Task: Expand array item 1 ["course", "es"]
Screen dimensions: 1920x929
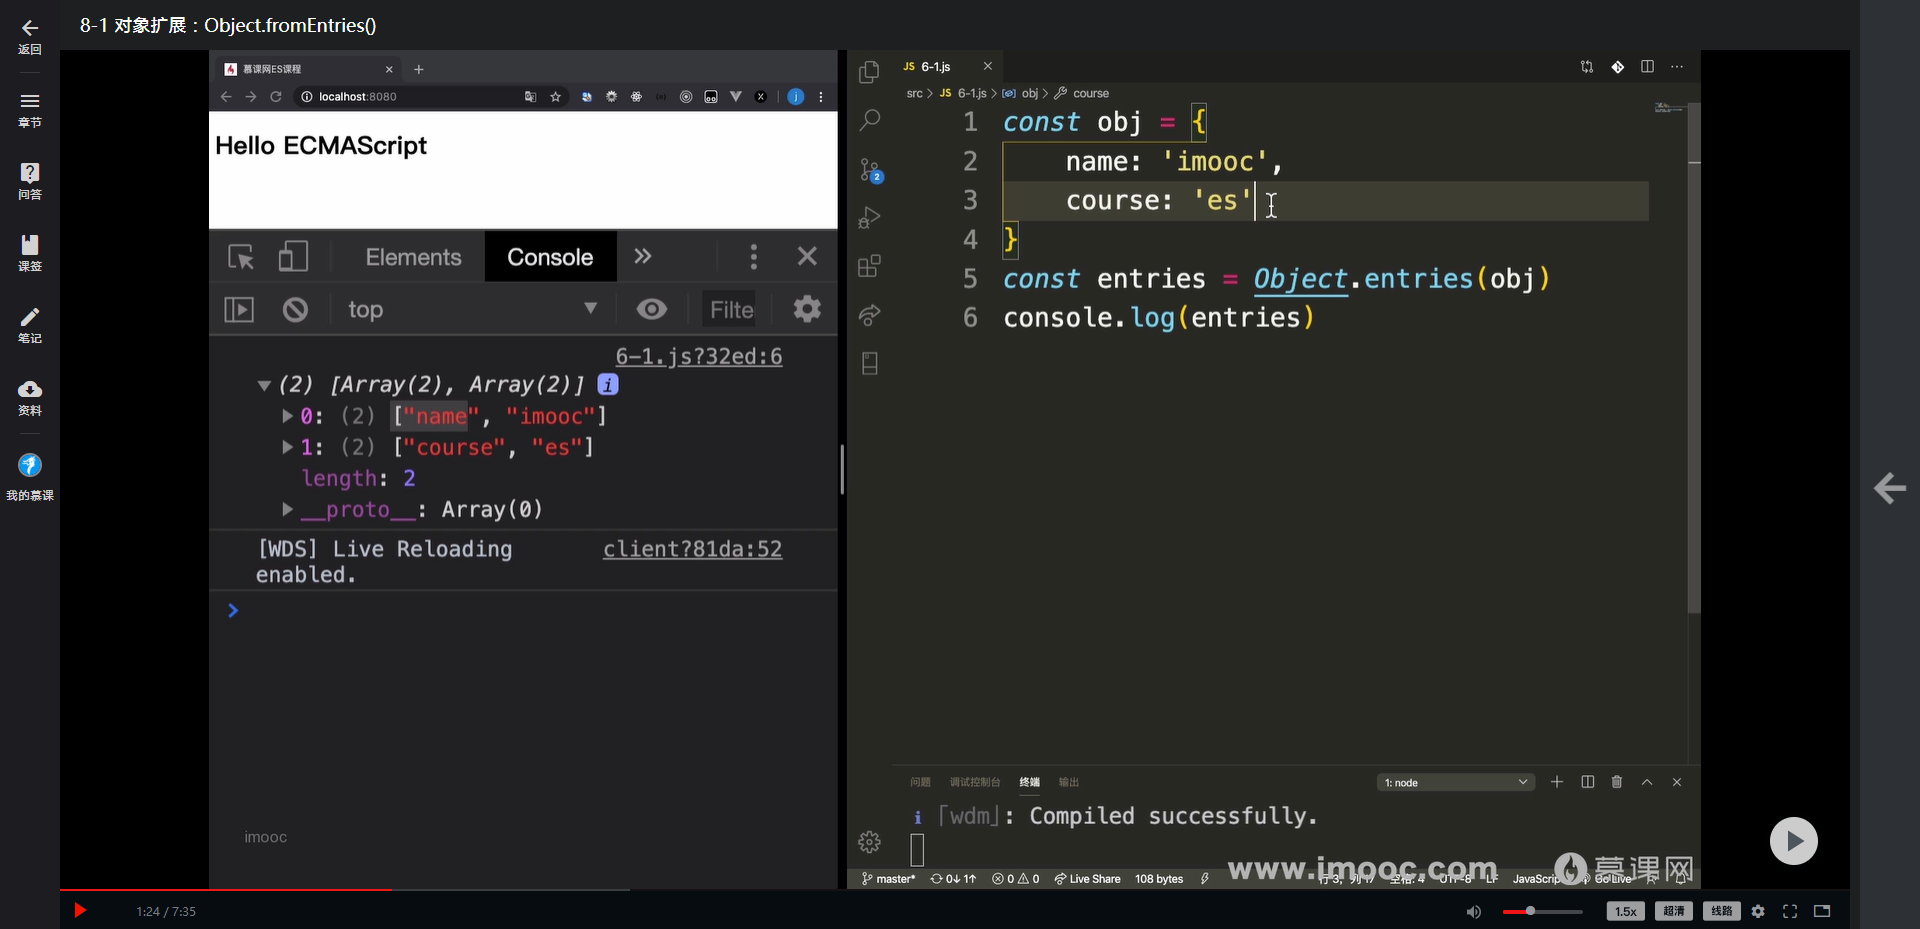Action: tap(288, 447)
